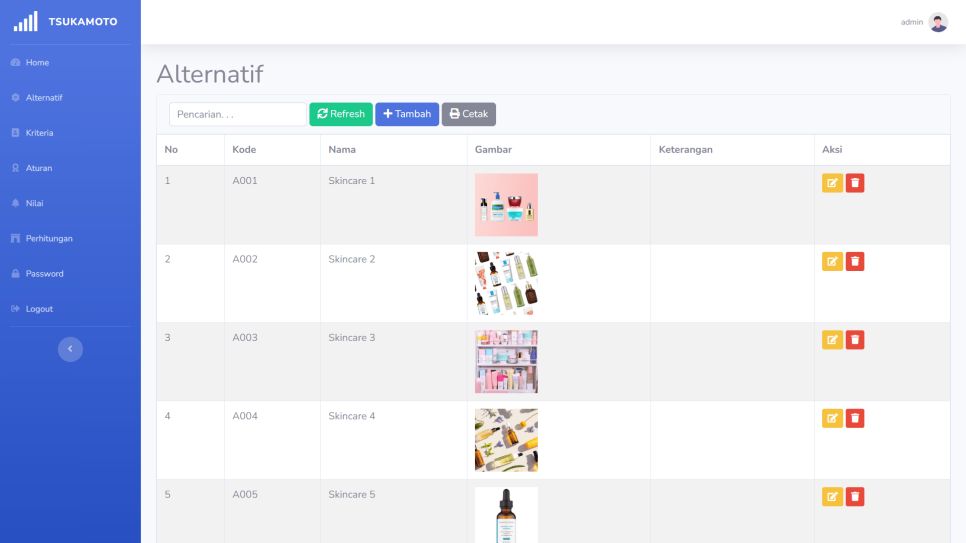966x543 pixels.
Task: Open the Aturan sidebar page
Action: click(x=38, y=168)
